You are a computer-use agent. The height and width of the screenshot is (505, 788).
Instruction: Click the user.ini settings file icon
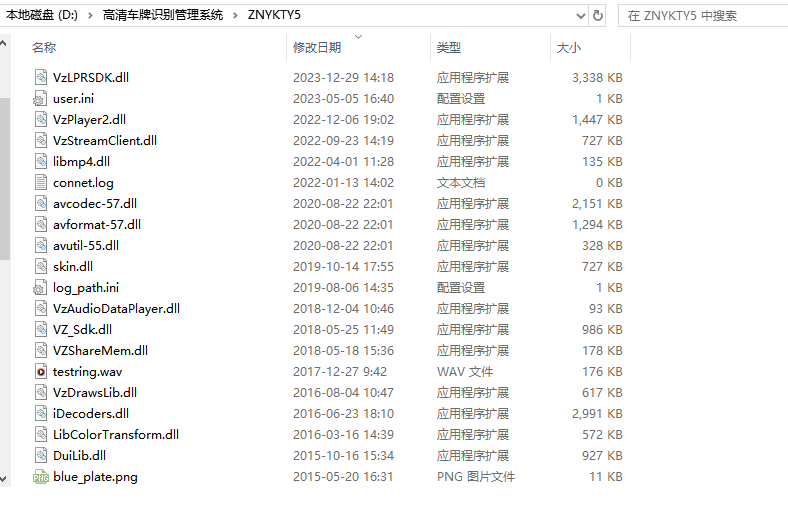(40, 98)
